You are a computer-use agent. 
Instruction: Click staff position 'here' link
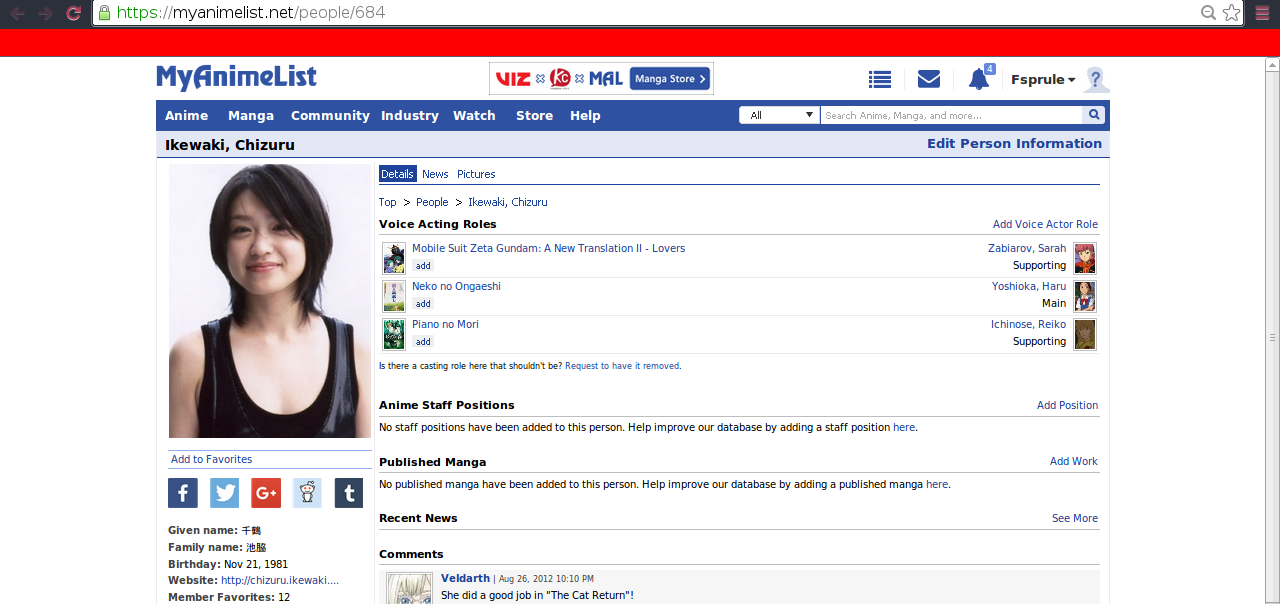click(904, 427)
